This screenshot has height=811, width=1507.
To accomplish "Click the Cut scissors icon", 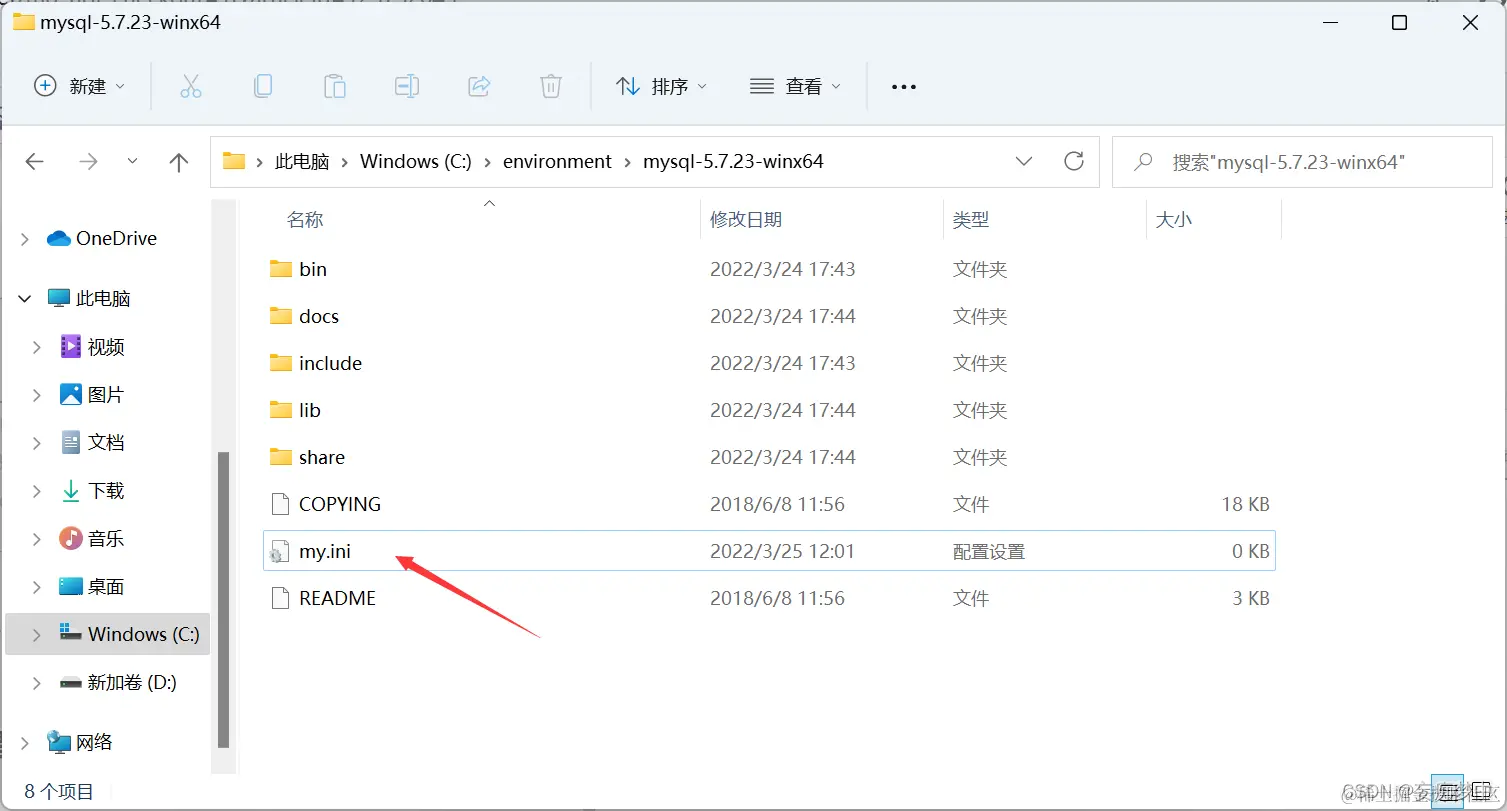I will [191, 86].
